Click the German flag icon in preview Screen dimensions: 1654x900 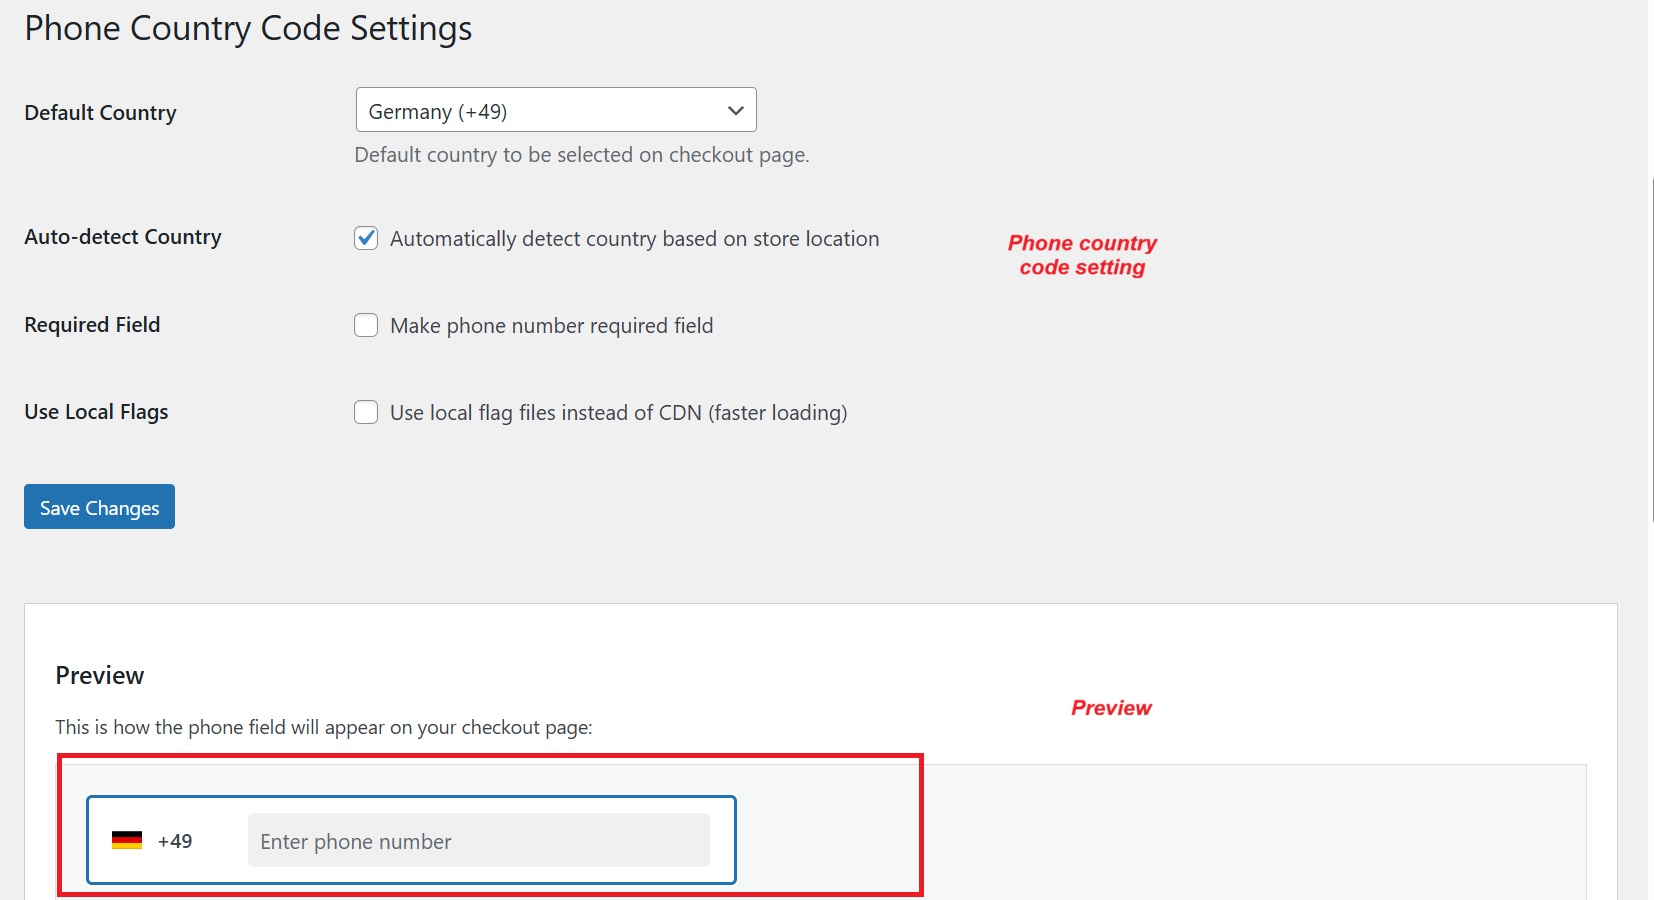127,840
